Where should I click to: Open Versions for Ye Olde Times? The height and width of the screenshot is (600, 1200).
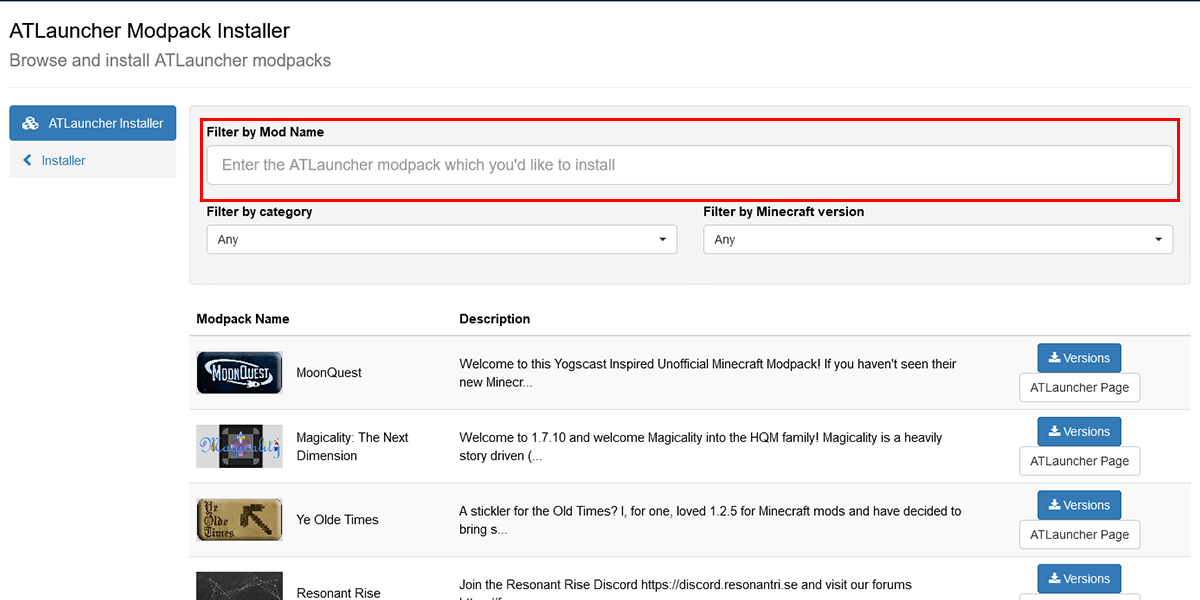(x=1079, y=505)
